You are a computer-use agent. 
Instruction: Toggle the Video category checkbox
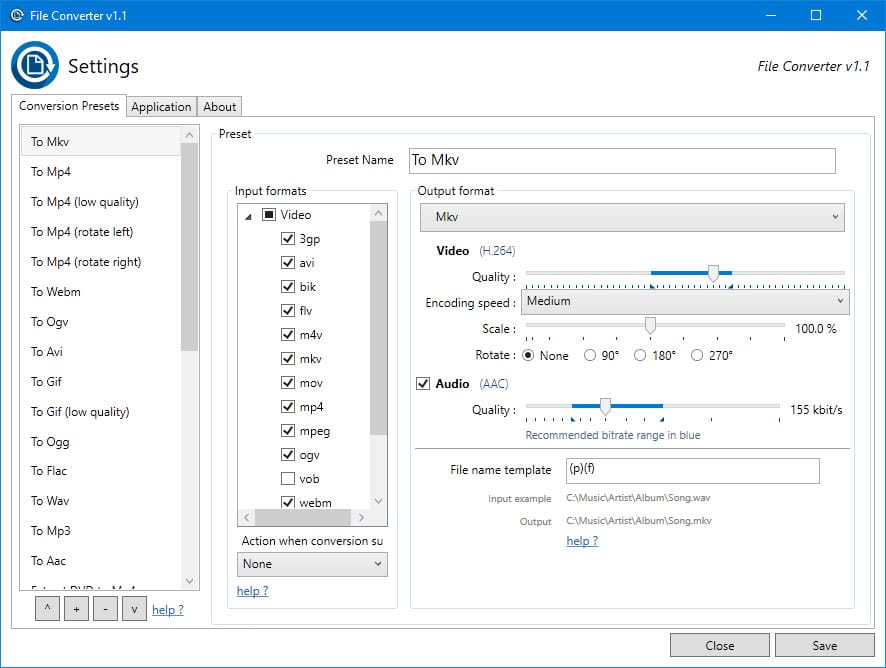pyautogui.click(x=269, y=215)
